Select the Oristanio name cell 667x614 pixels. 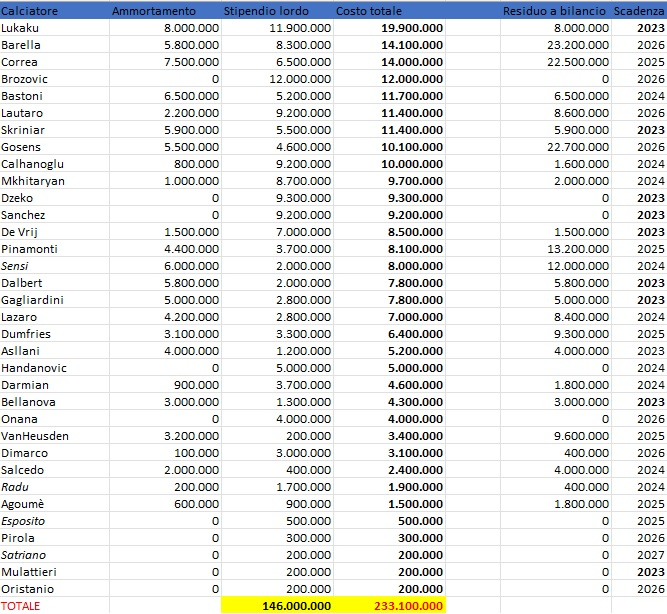pyautogui.click(x=28, y=588)
